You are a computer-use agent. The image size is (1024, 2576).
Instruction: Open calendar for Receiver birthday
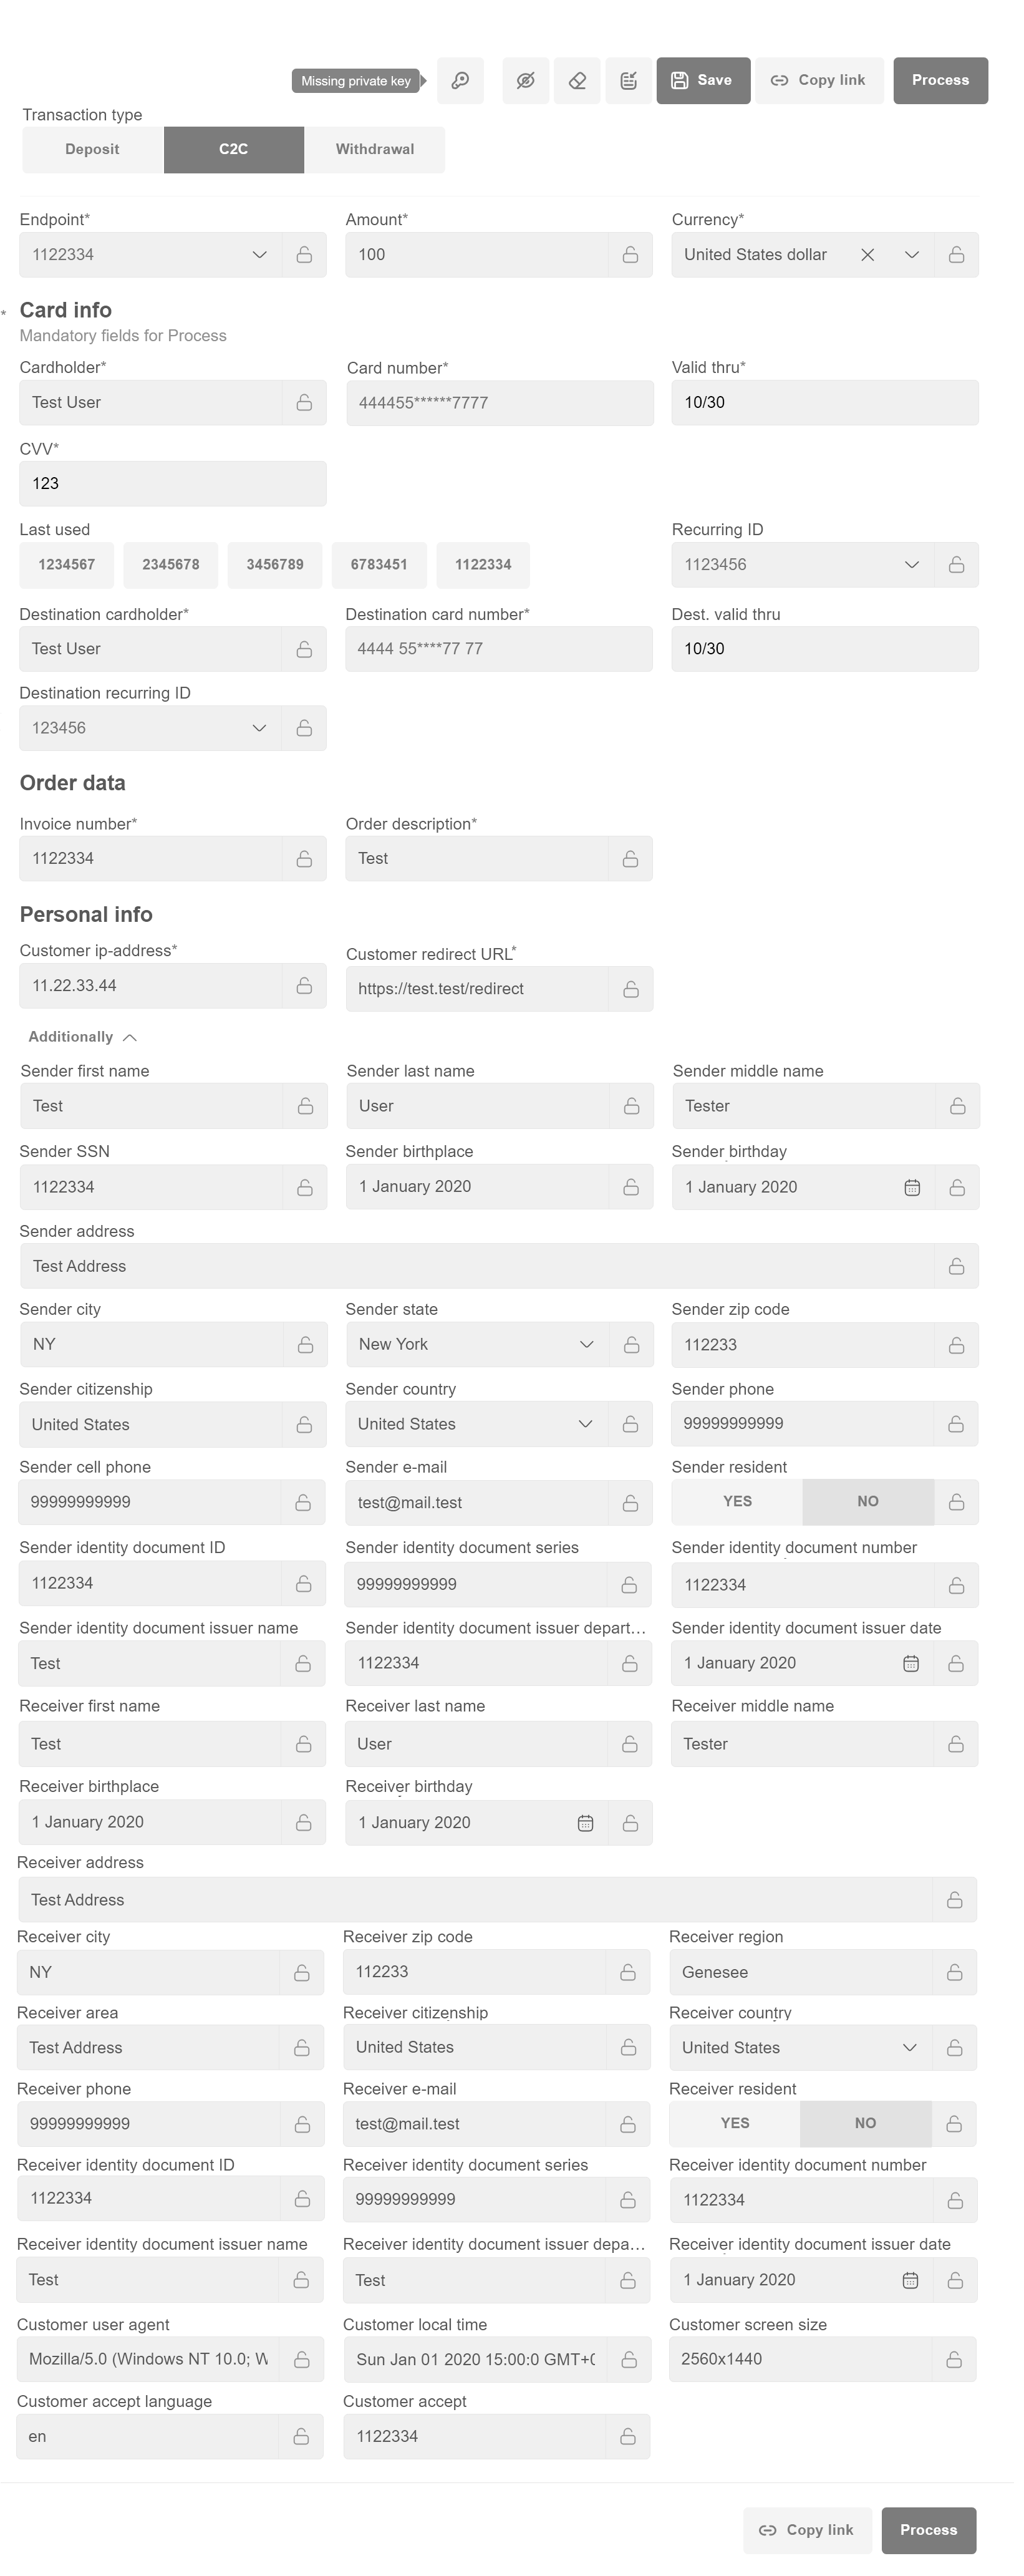(586, 1823)
